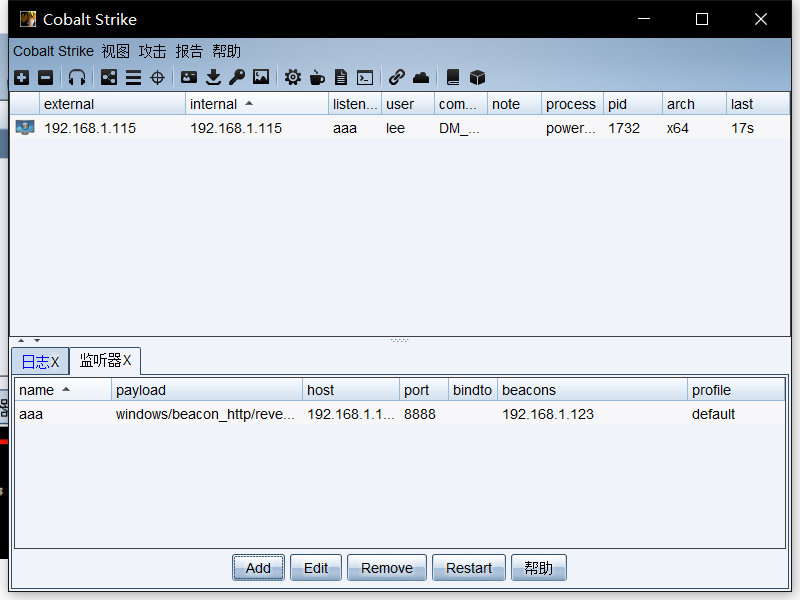Click the cloud manage web server icon
800x600 pixels.
(421, 78)
